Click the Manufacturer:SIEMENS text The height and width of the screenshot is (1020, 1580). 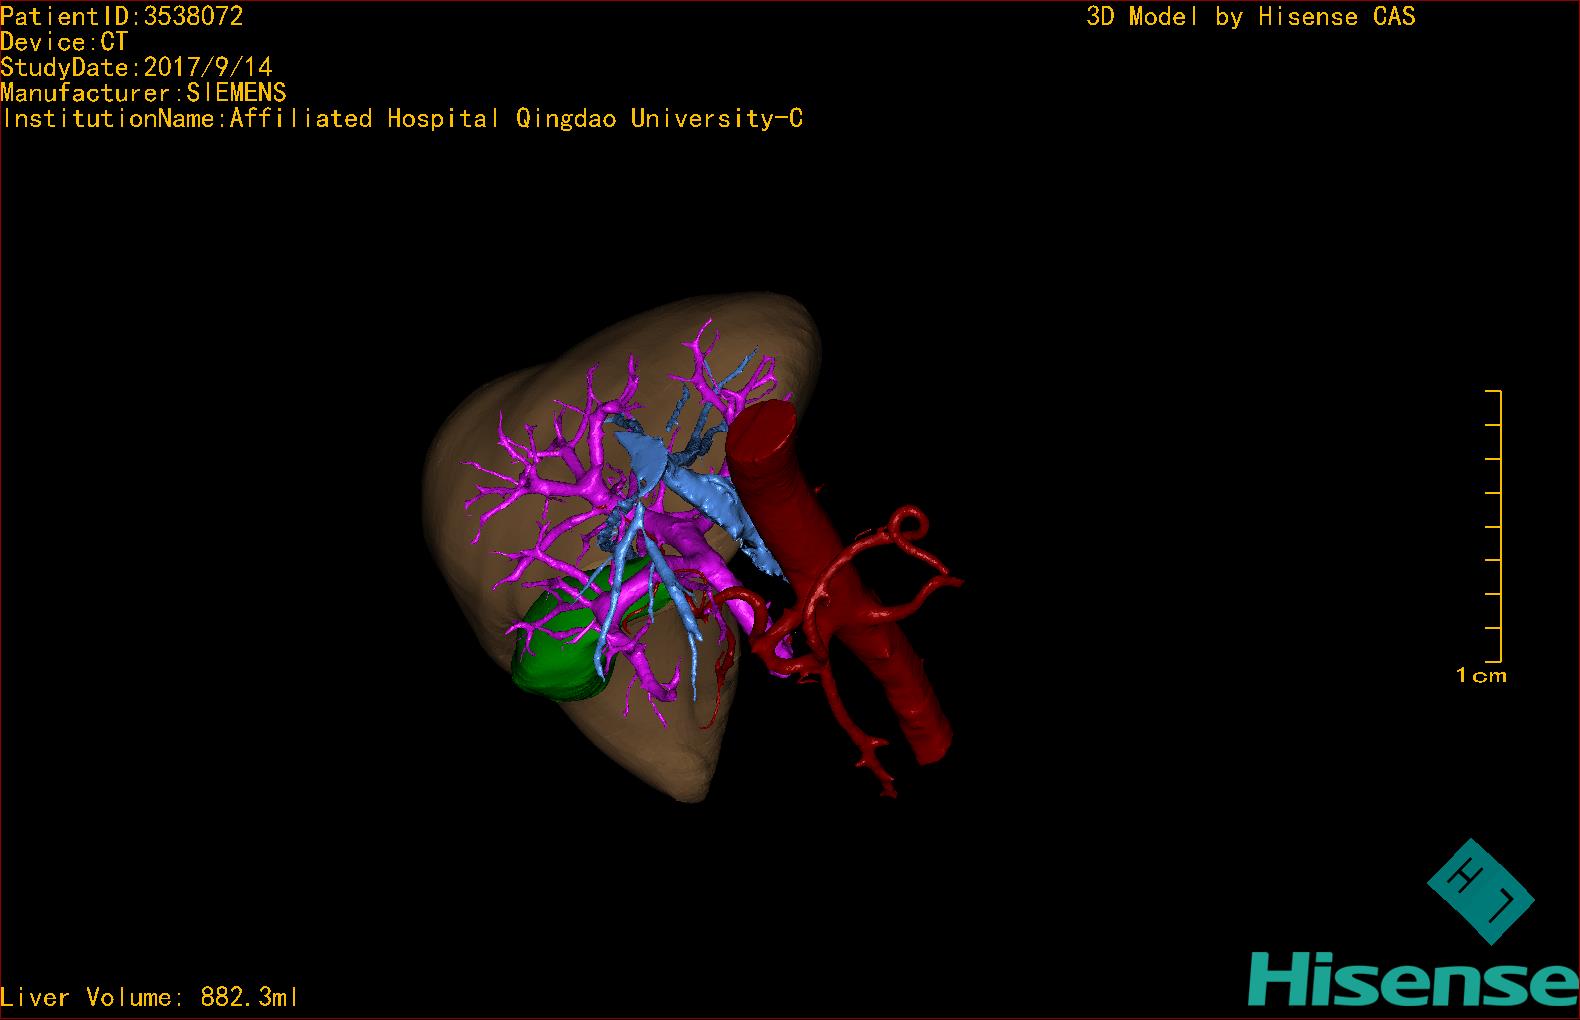(x=143, y=93)
